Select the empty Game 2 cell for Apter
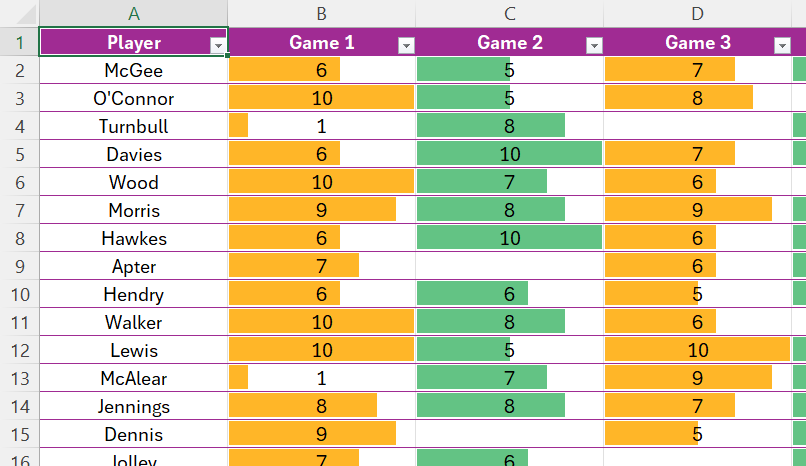 pos(509,267)
